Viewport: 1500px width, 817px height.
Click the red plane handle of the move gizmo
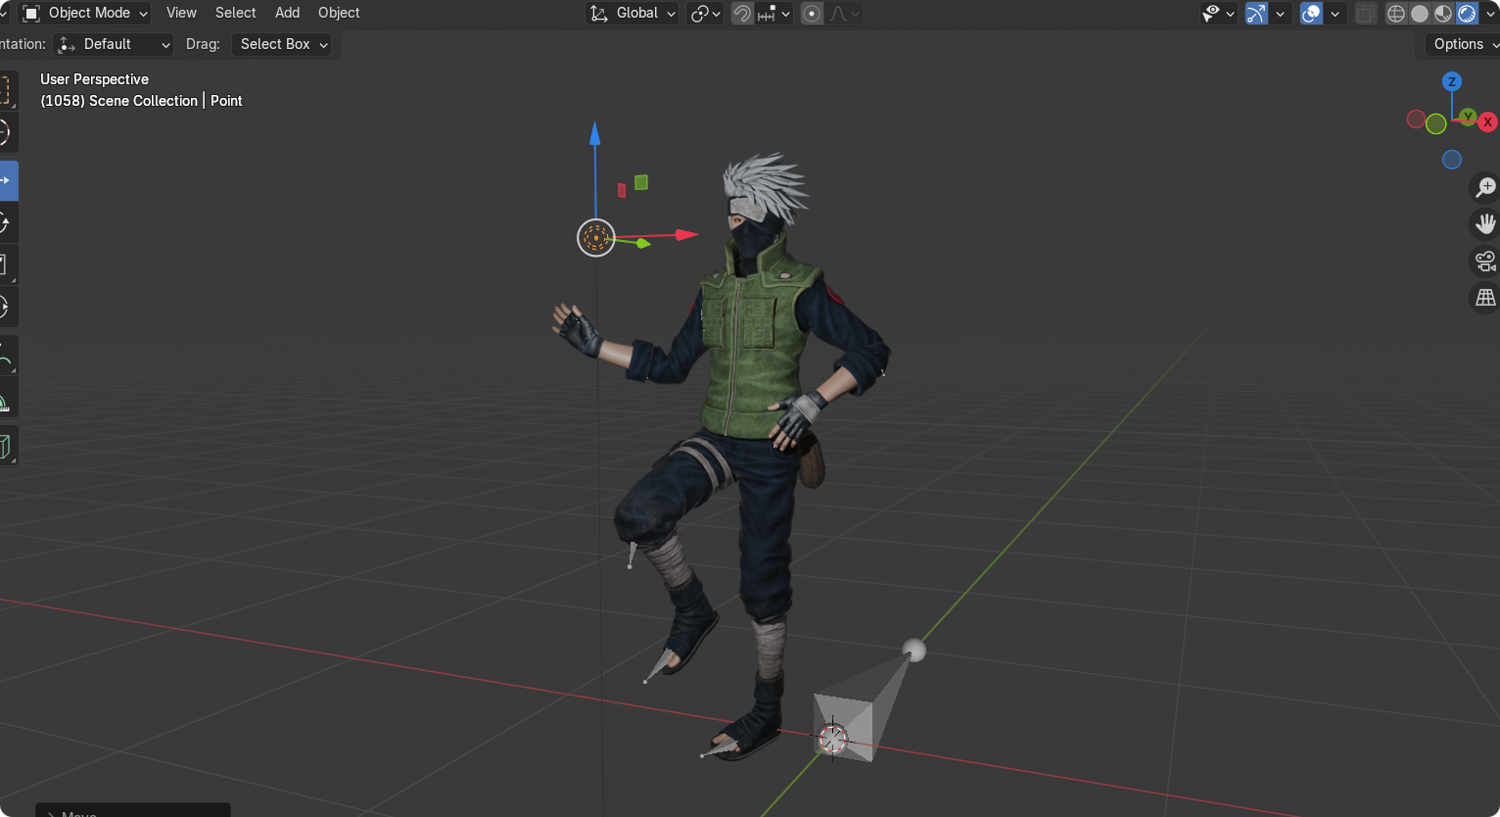pos(622,190)
